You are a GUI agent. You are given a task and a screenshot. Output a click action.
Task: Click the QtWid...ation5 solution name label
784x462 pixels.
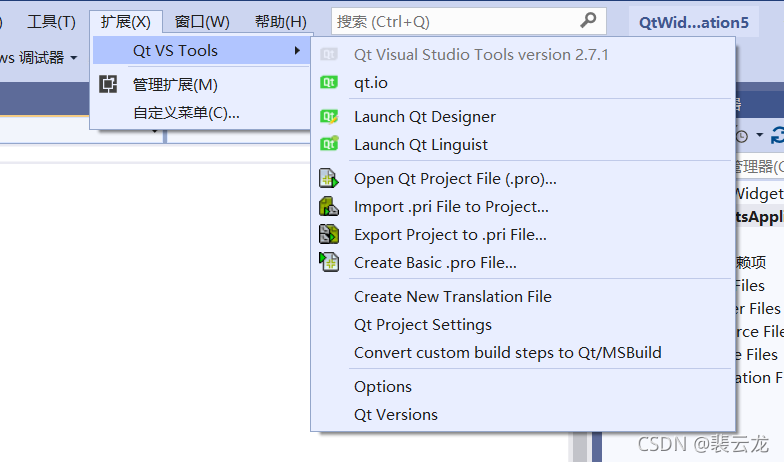pos(694,22)
